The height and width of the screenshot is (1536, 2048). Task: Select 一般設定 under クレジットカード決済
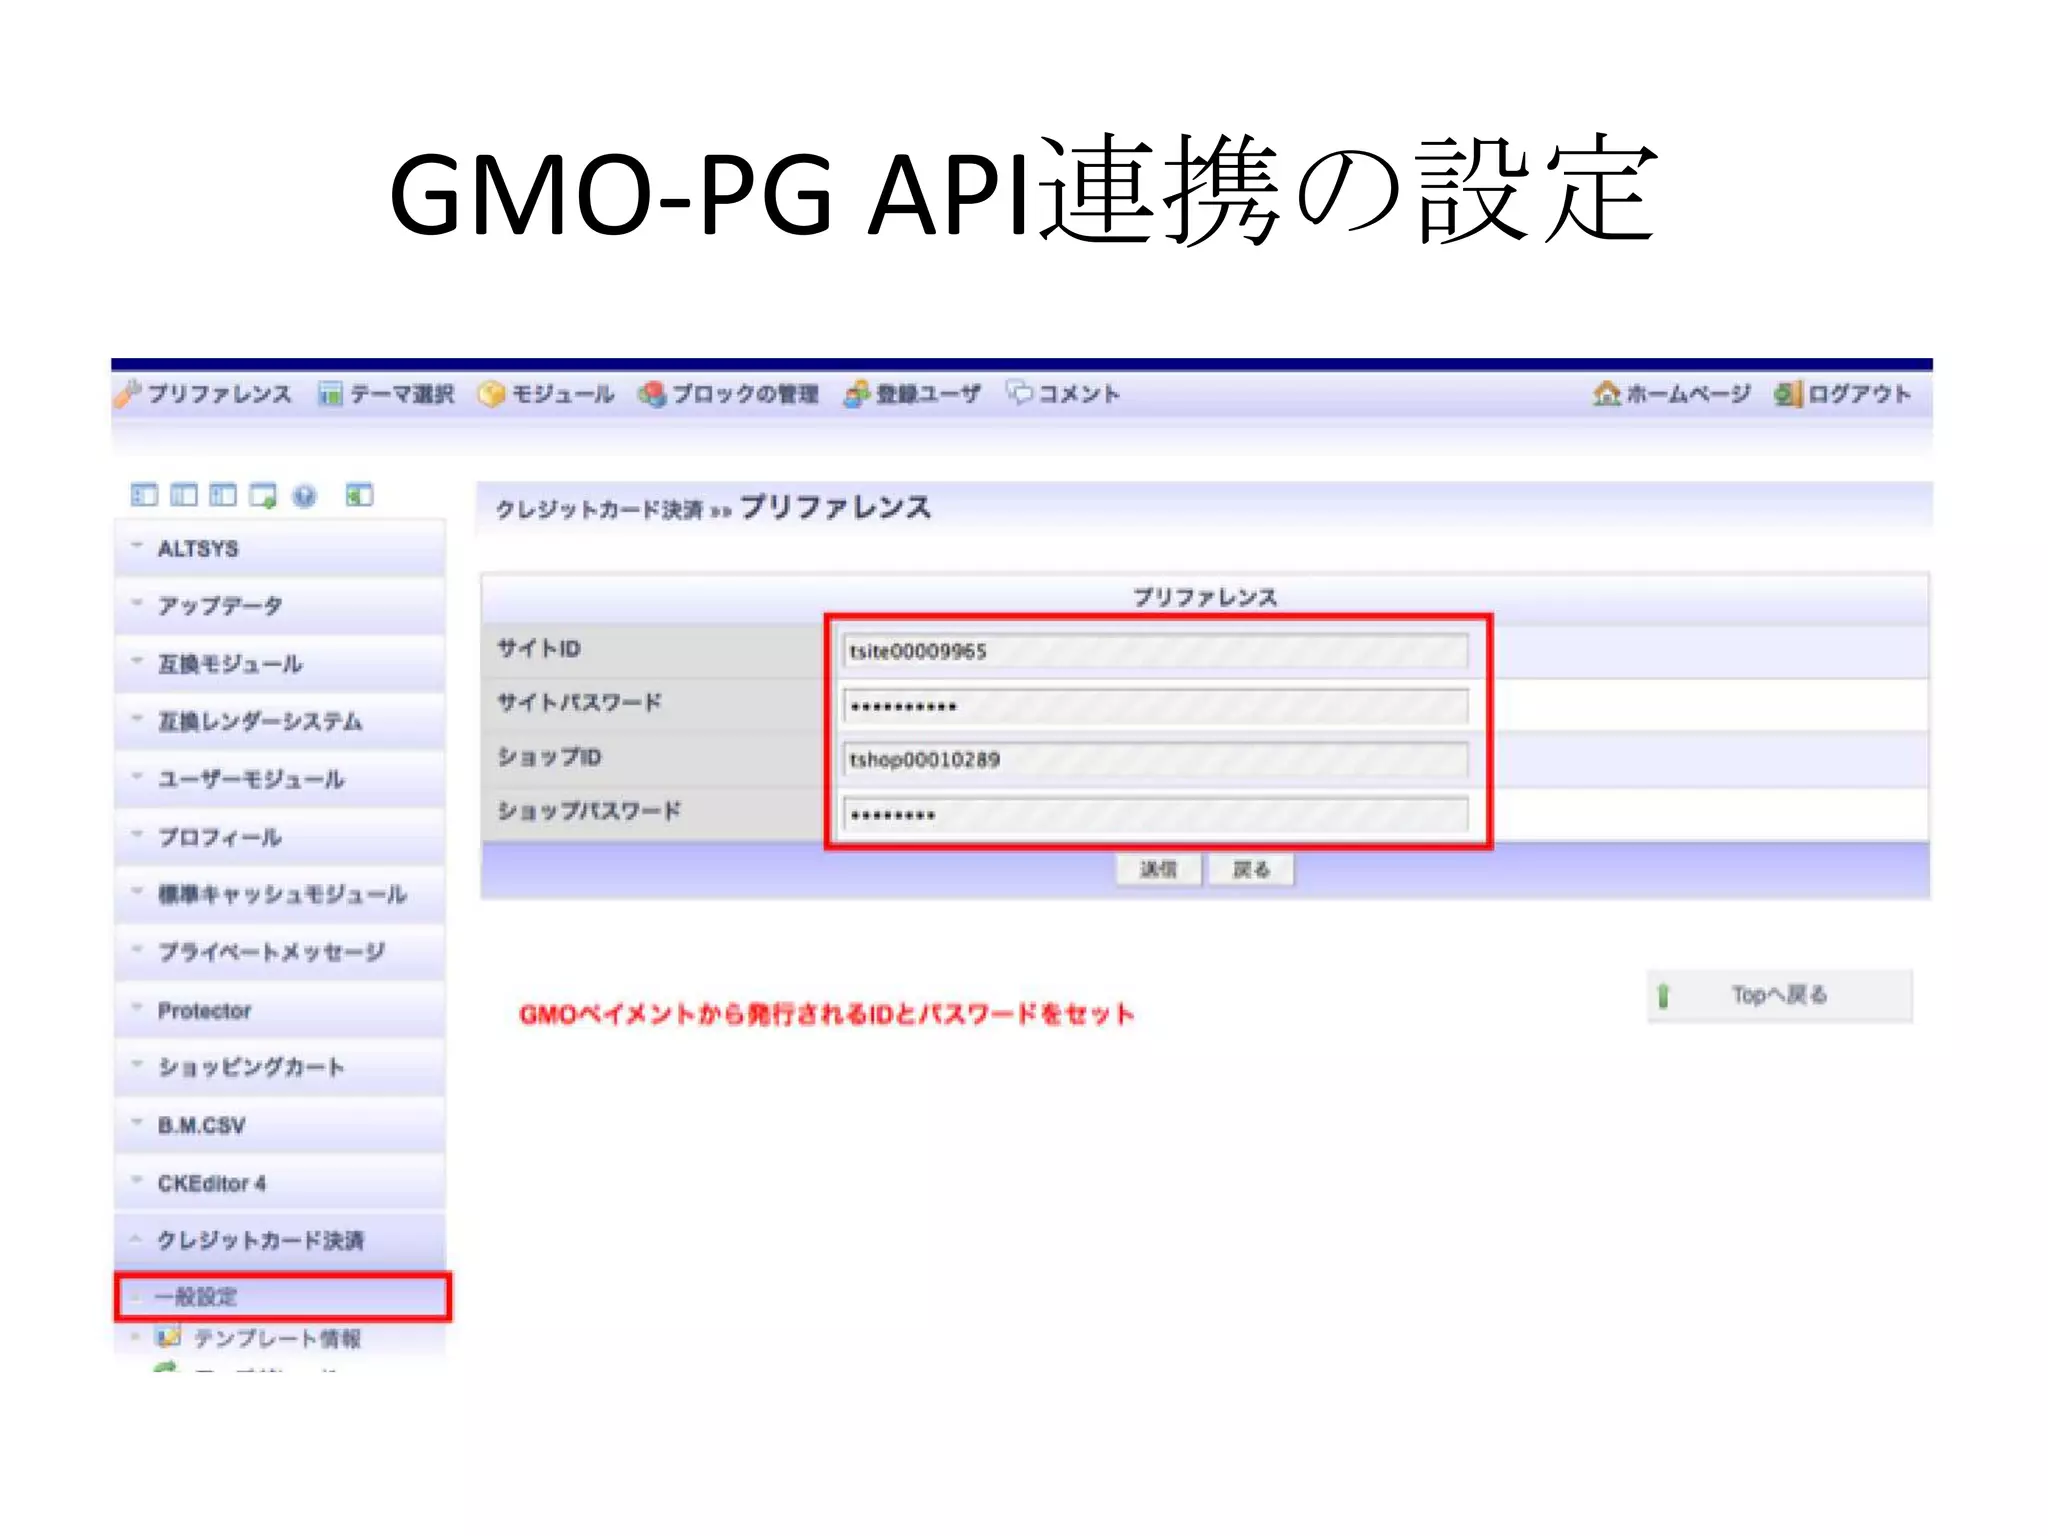pyautogui.click(x=283, y=1297)
